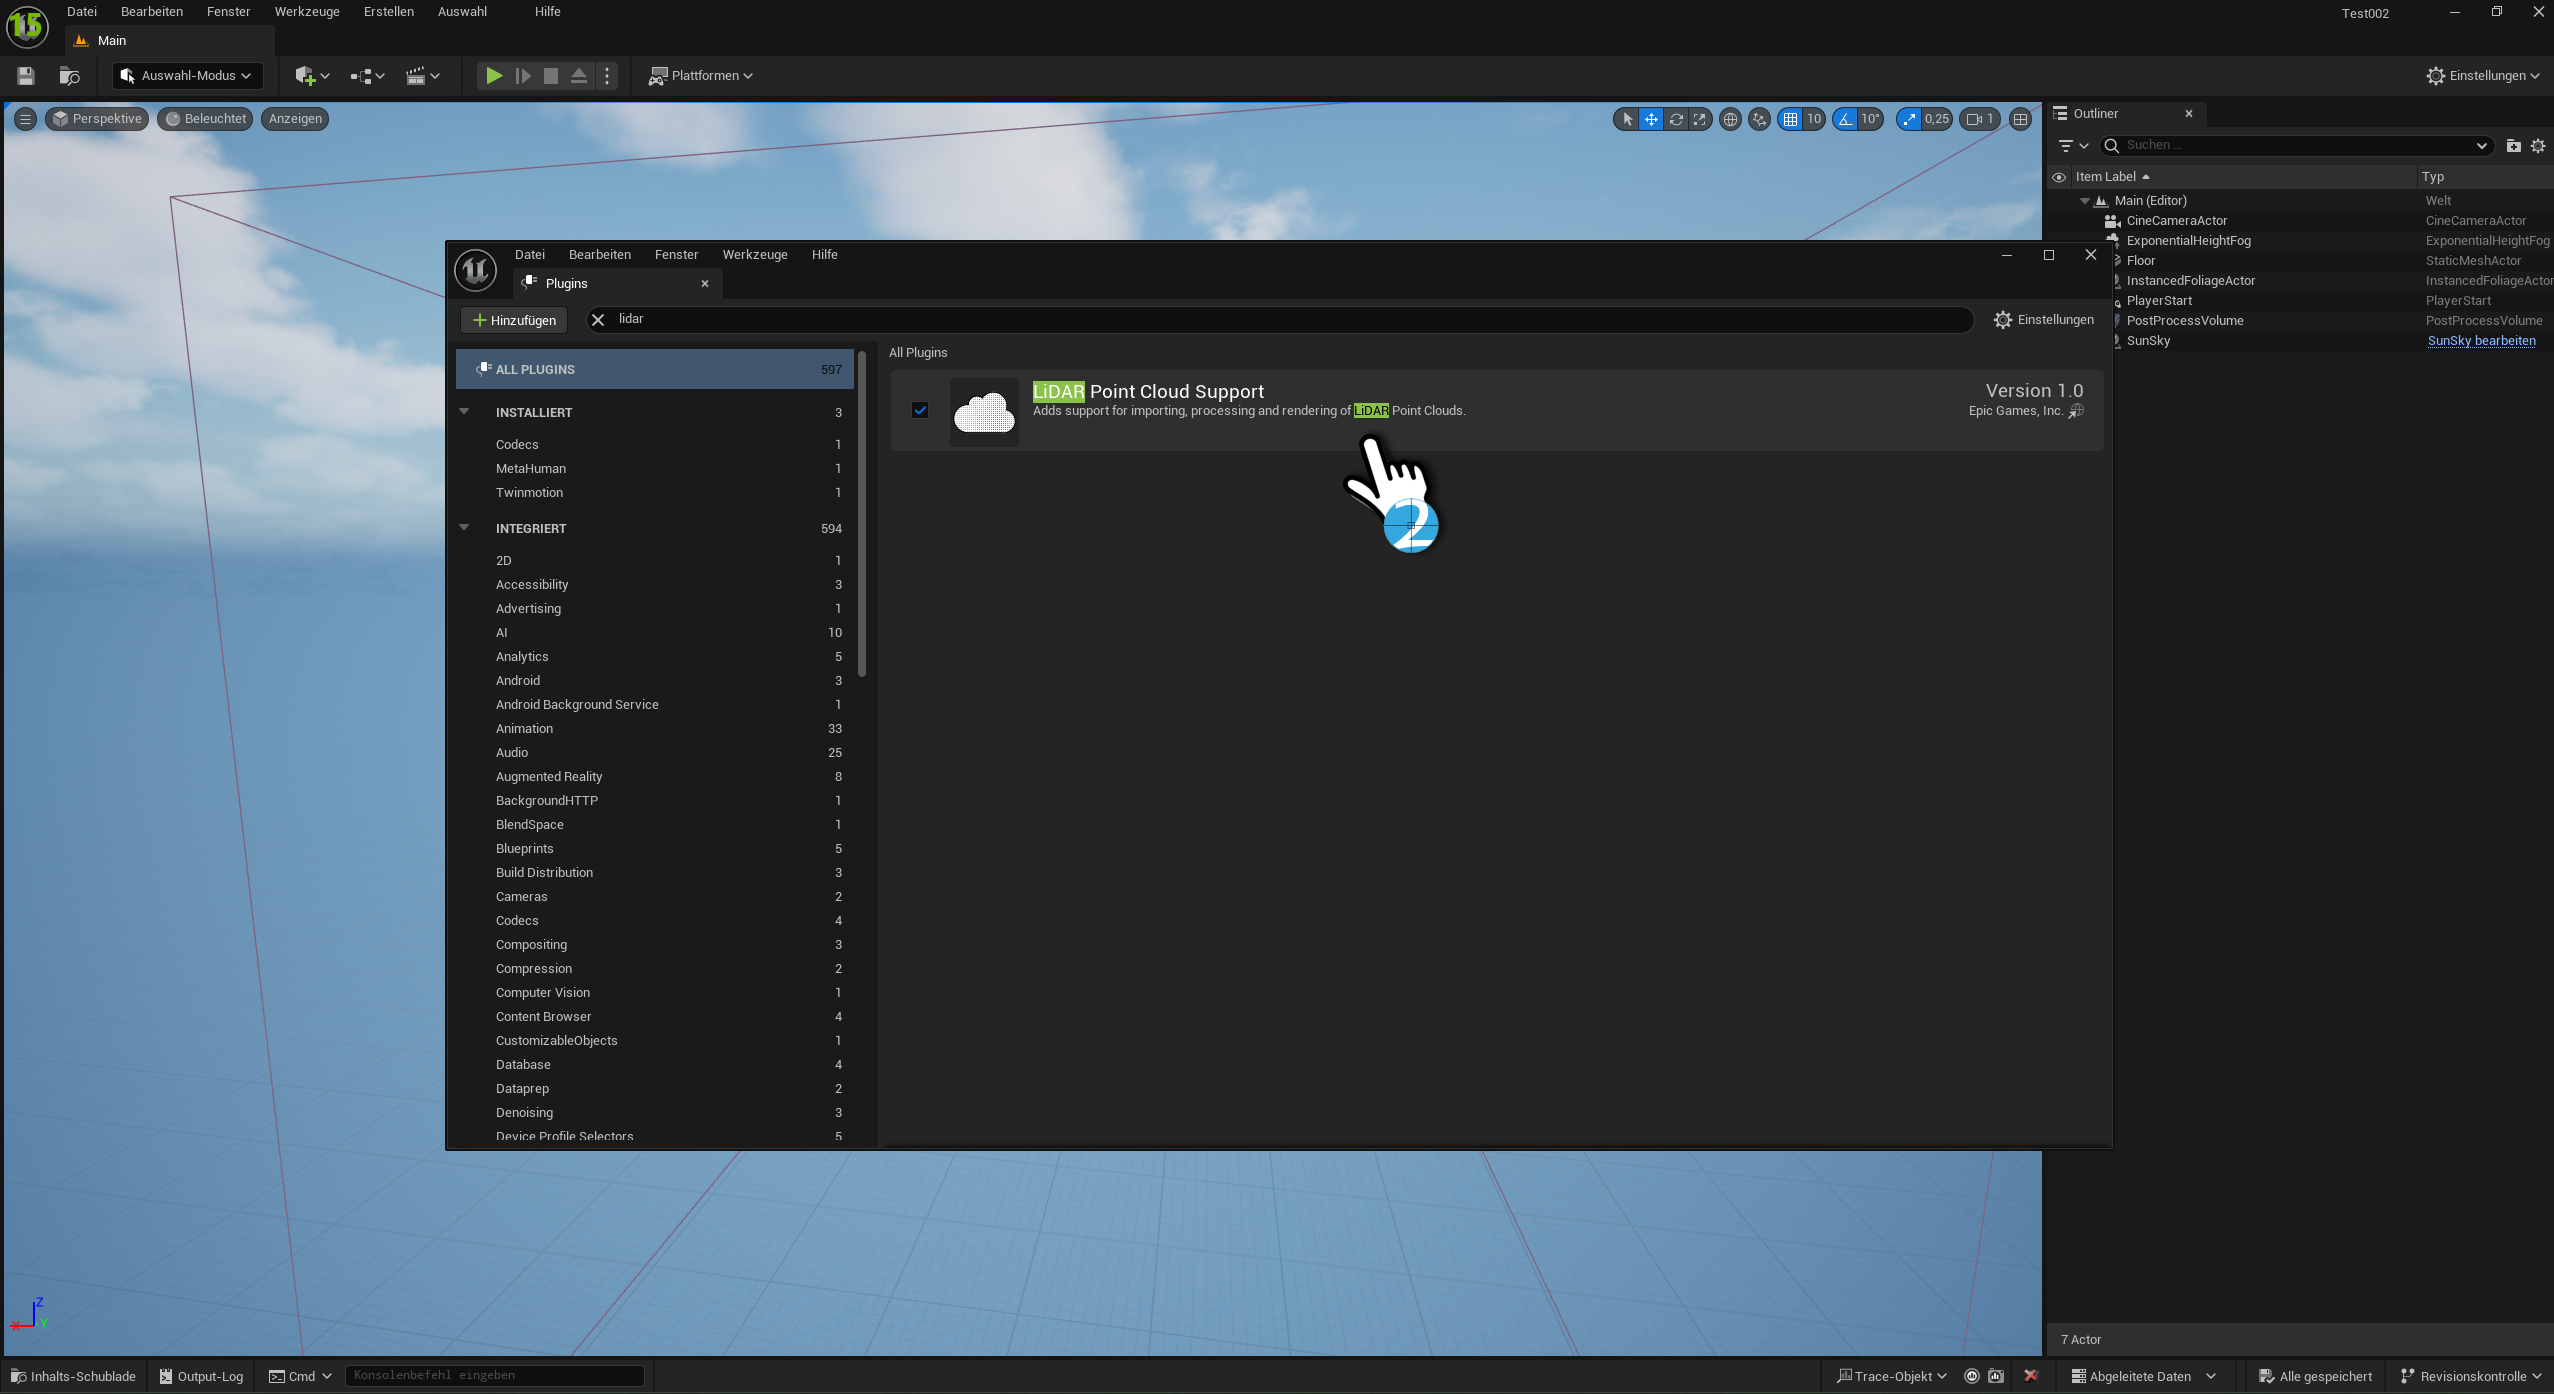
Task: Toggle scale snapping icon
Action: click(1909, 119)
